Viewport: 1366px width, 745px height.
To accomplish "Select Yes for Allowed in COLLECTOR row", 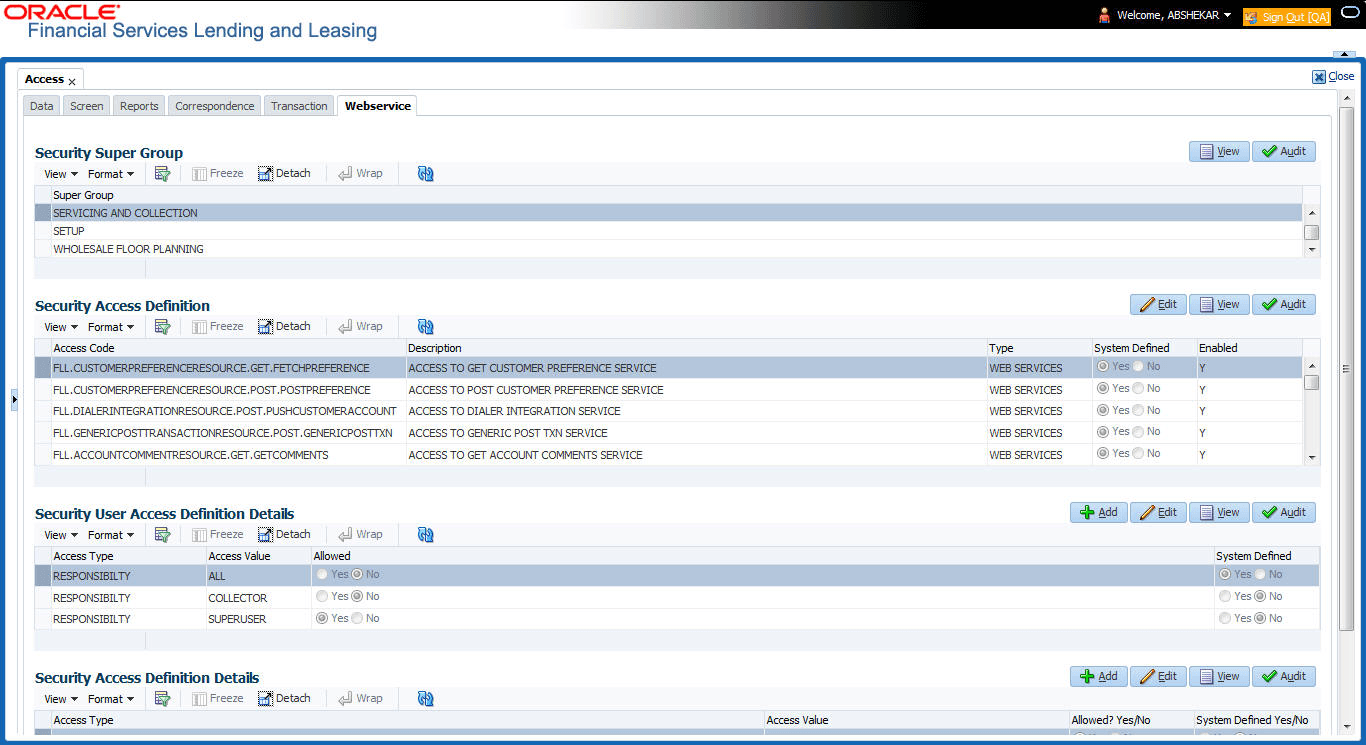I will point(322,597).
